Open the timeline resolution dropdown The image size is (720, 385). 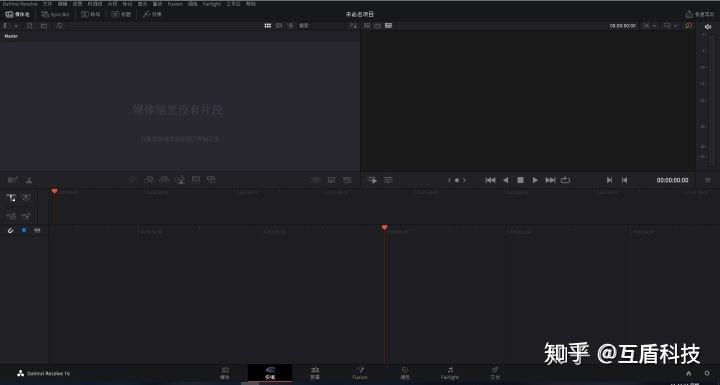click(649, 26)
